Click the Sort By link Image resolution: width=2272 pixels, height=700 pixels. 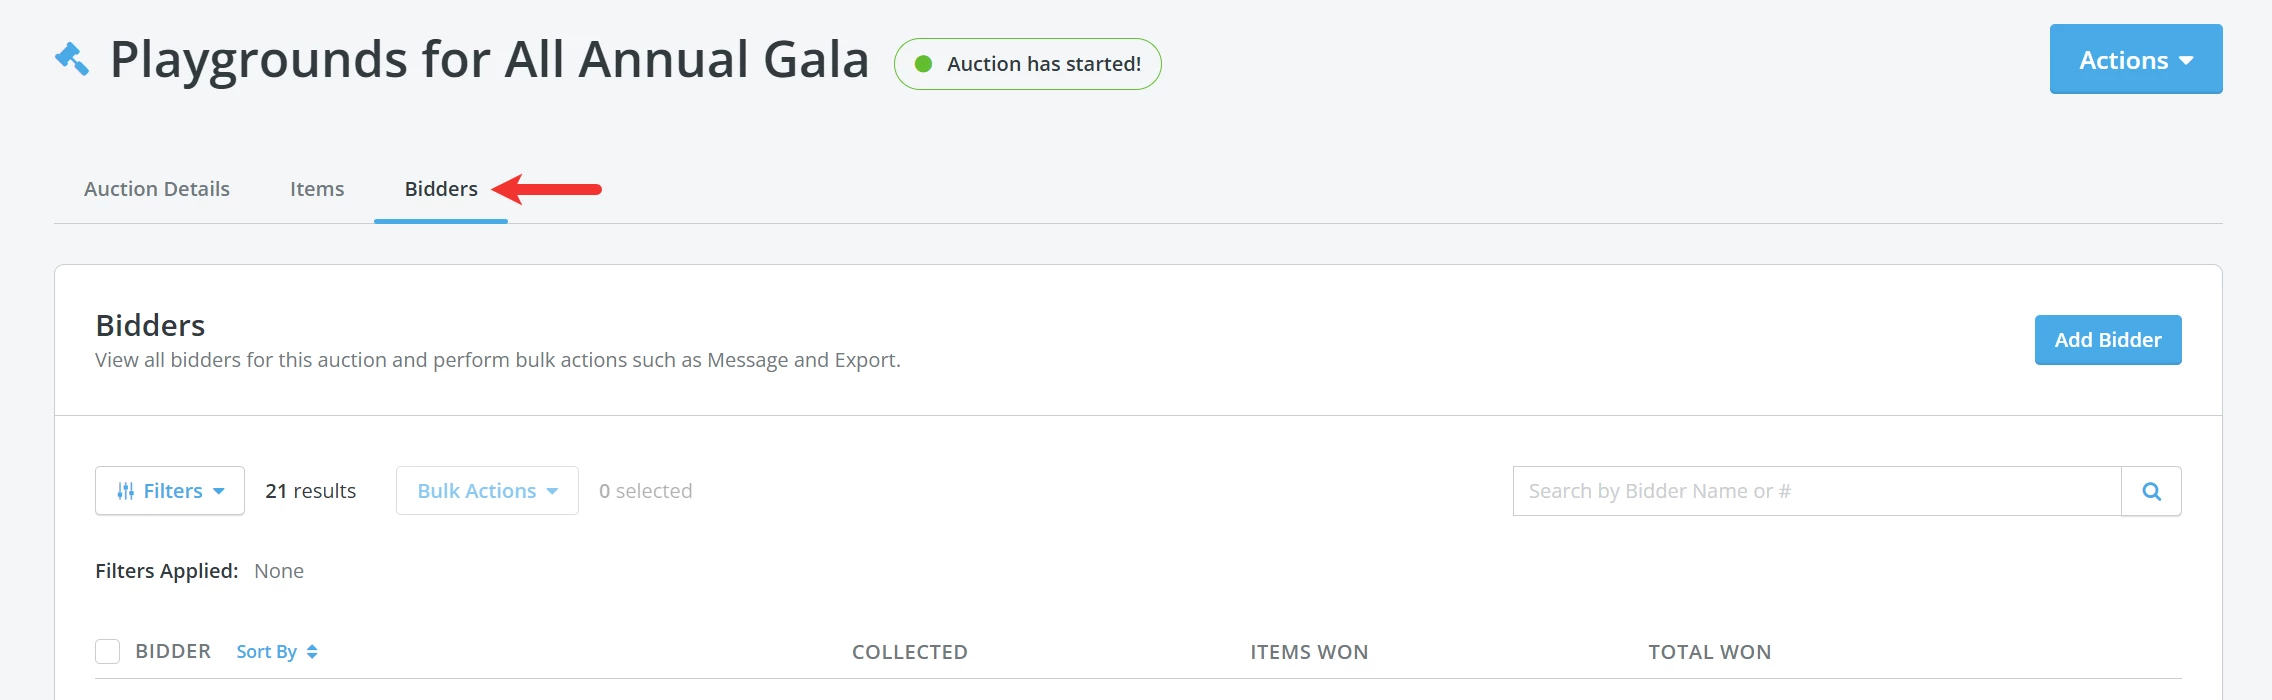(267, 651)
